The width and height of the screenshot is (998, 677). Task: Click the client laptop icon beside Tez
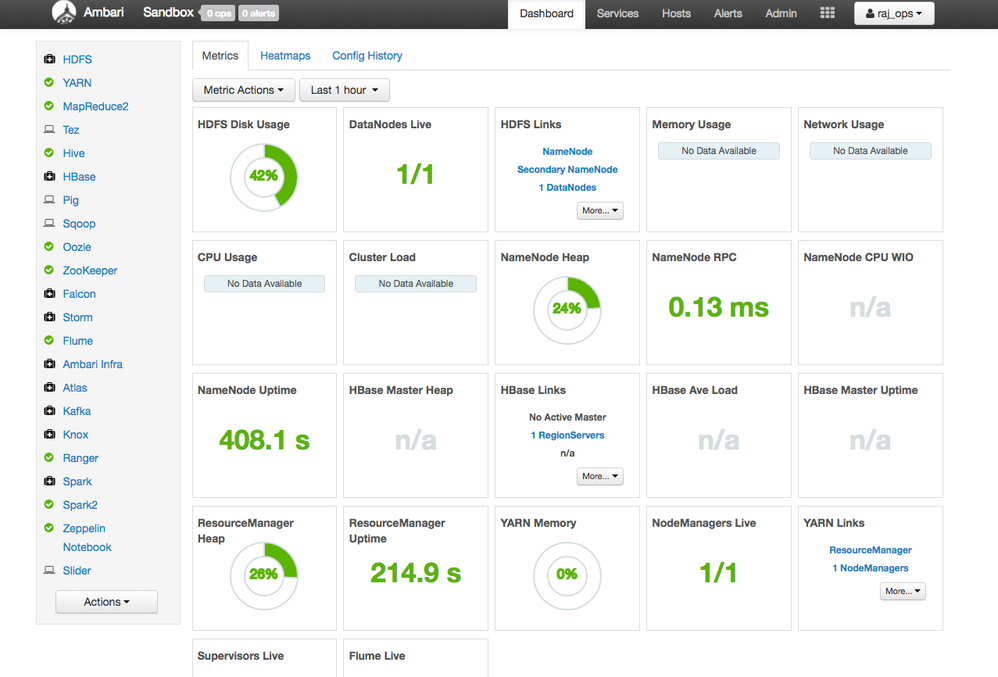(x=49, y=130)
